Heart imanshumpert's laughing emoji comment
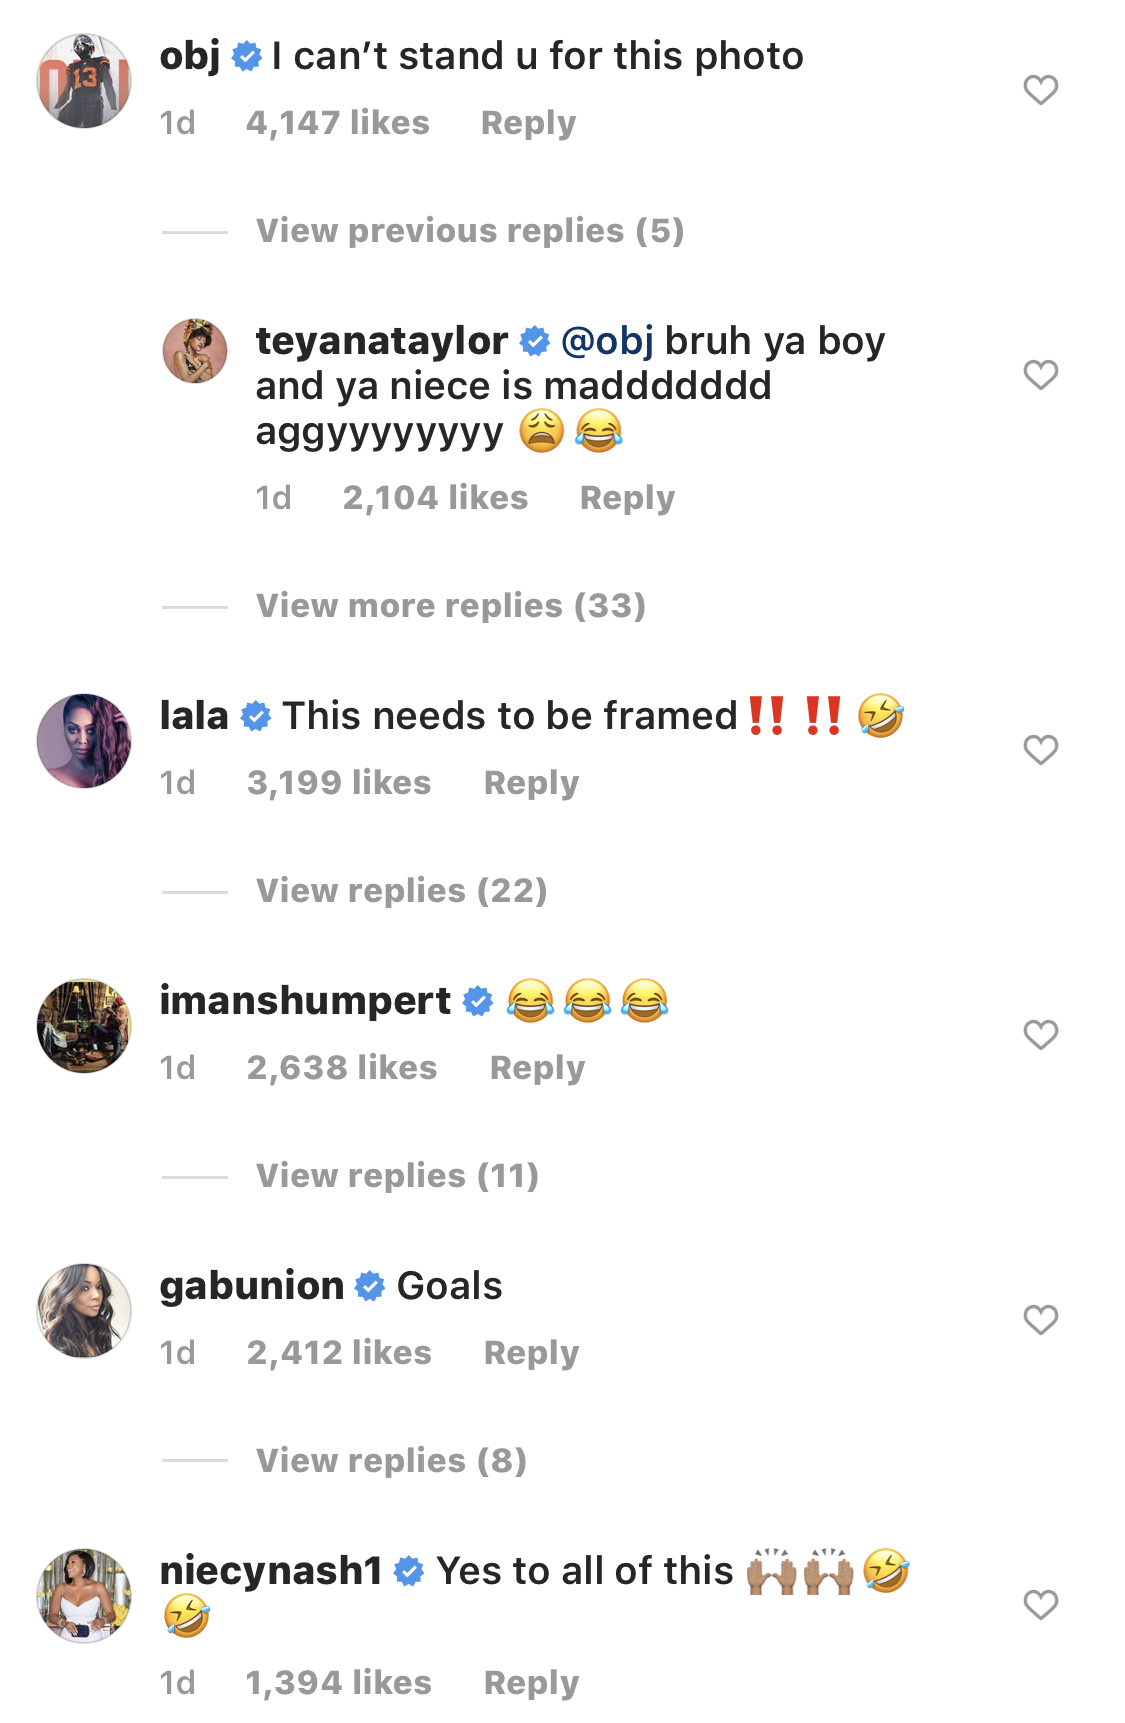Image resolution: width=1125 pixels, height=1723 pixels. (1040, 1035)
